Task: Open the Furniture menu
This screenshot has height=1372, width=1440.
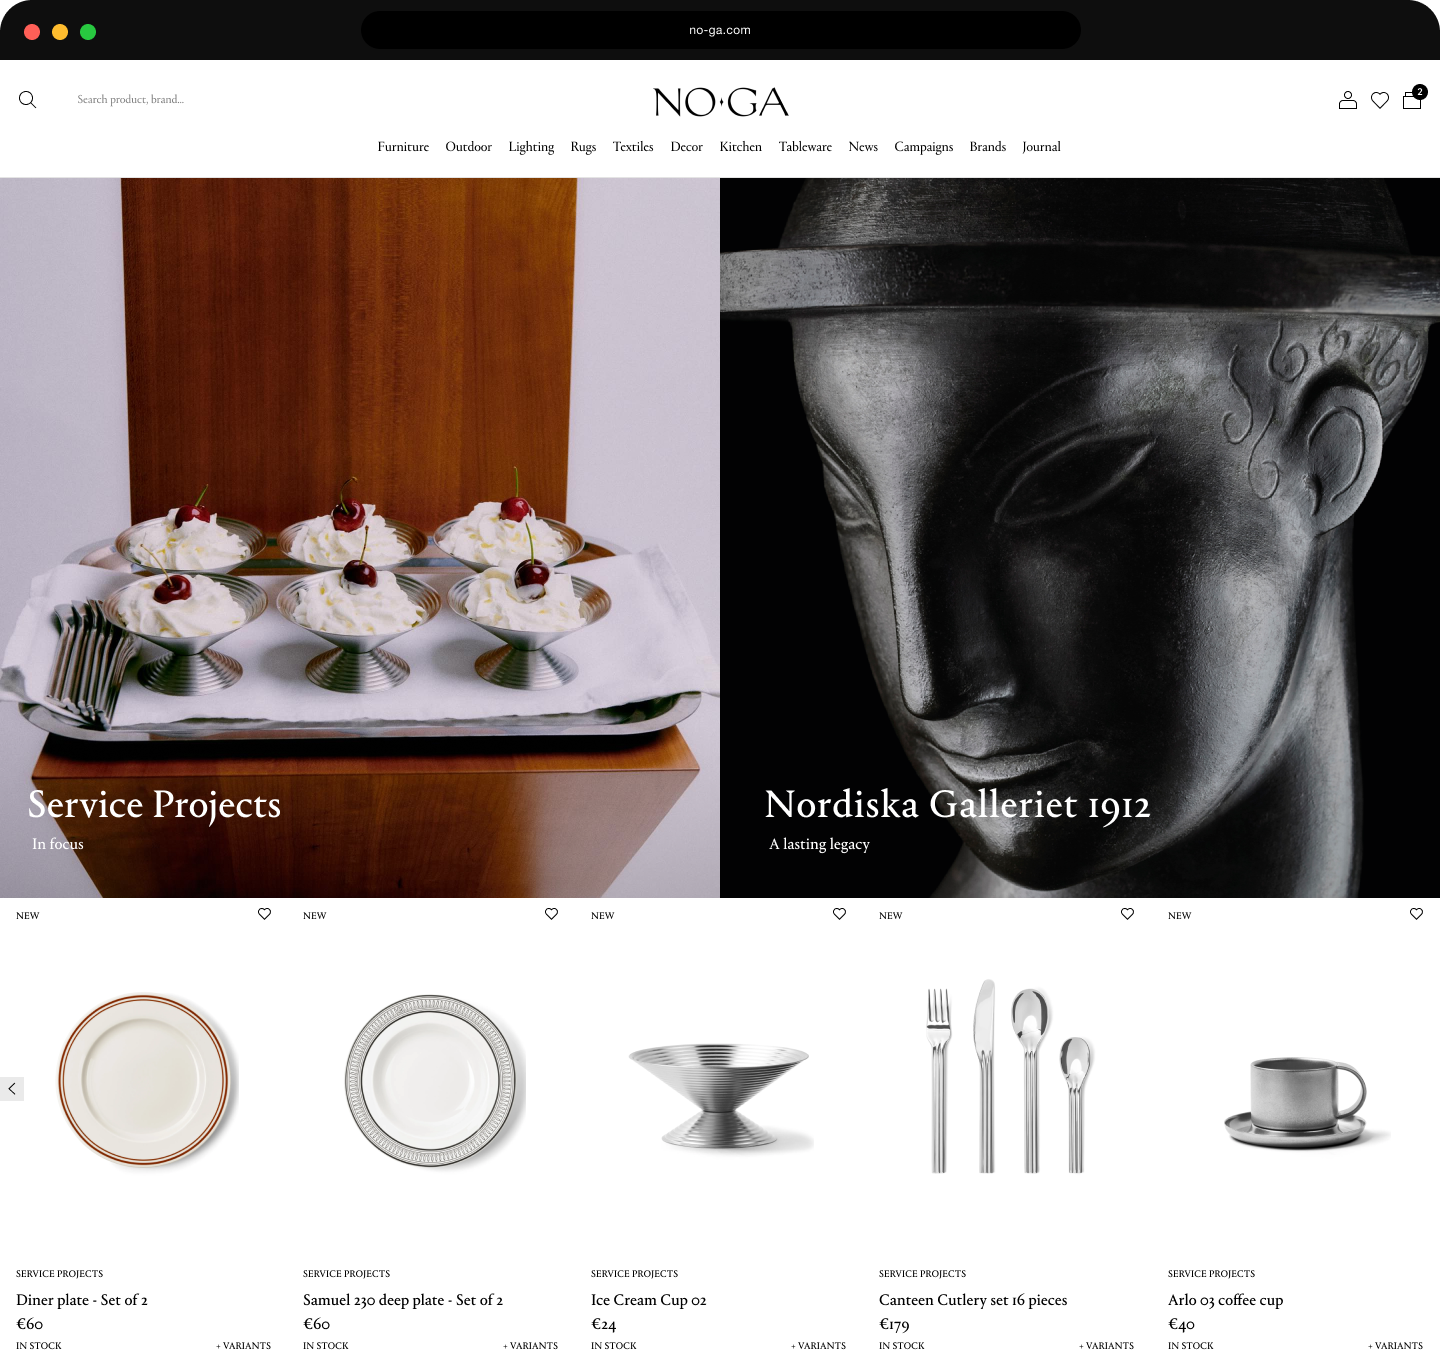Action: coord(403,146)
